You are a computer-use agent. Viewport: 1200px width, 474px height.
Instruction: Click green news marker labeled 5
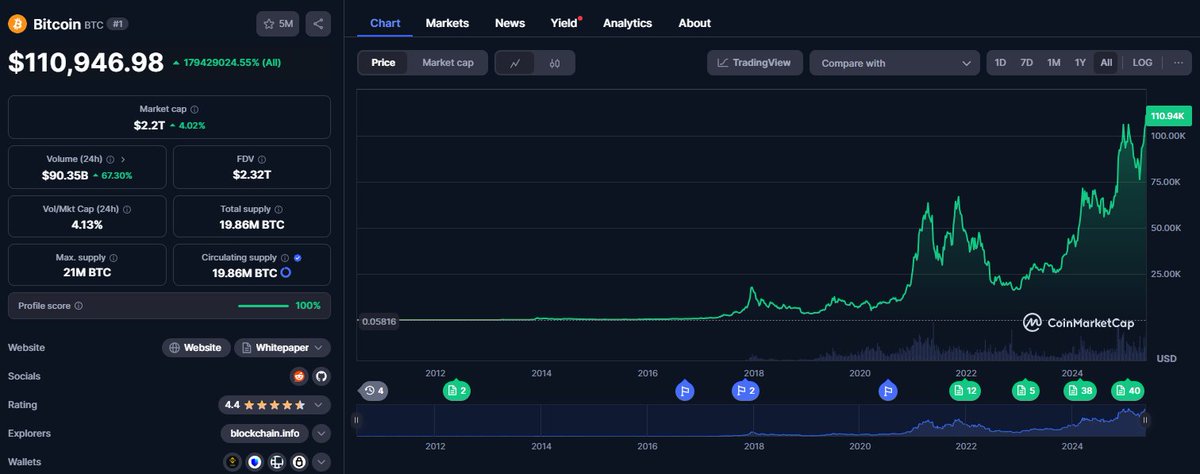click(x=1025, y=390)
